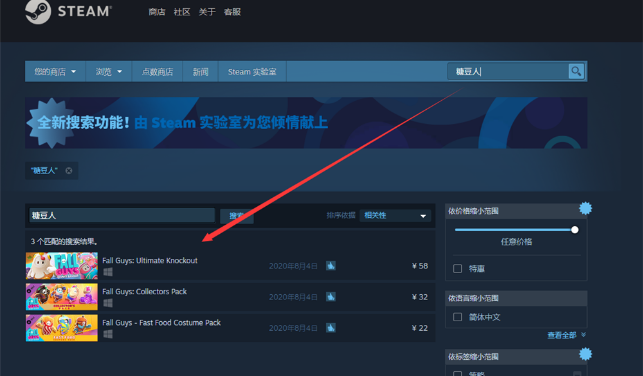Viewport: 643px width, 376px height.
Task: Click the review icon for Fall Guys: Collectors Pack
Action: coord(331,296)
